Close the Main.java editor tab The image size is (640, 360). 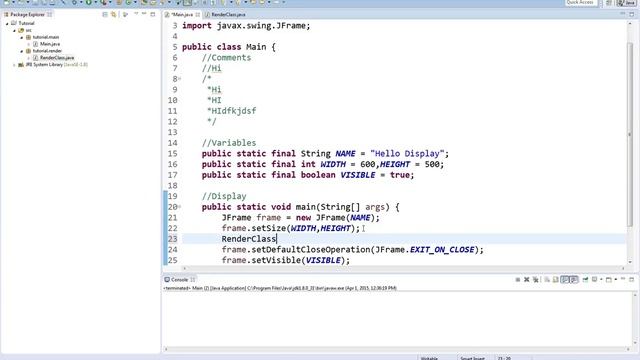[198, 14]
